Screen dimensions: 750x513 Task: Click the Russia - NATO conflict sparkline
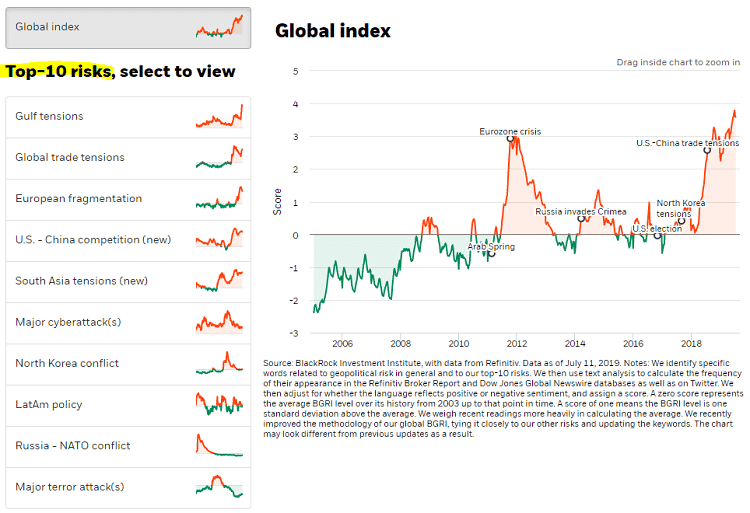click(x=219, y=445)
